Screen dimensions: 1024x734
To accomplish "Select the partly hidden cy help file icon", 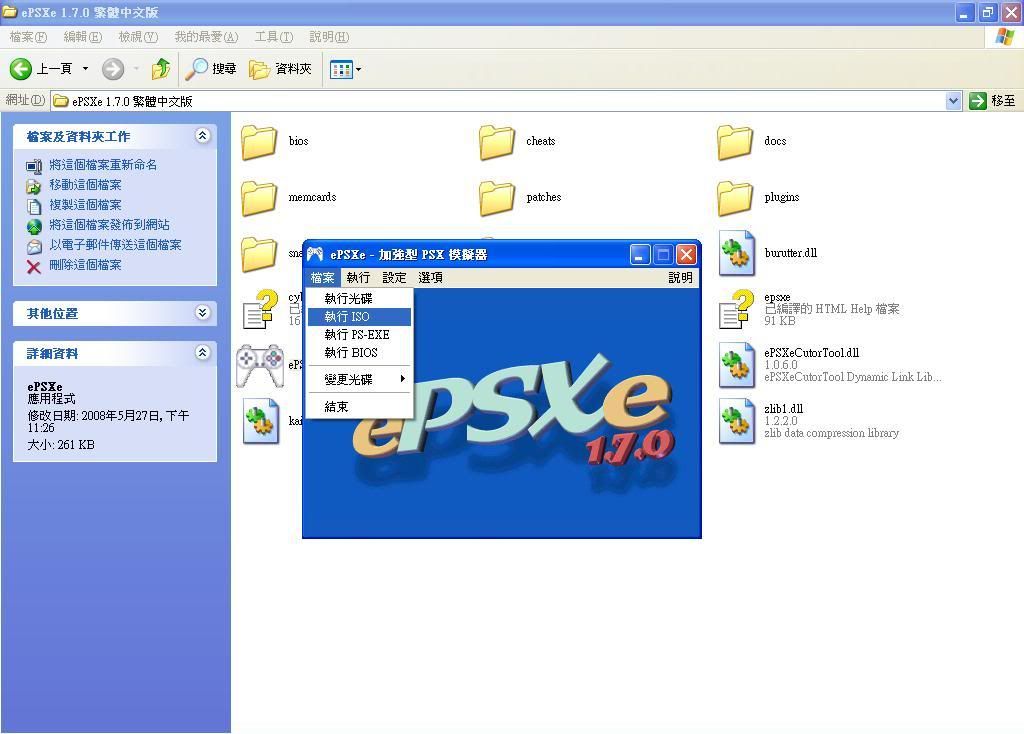I will point(261,309).
